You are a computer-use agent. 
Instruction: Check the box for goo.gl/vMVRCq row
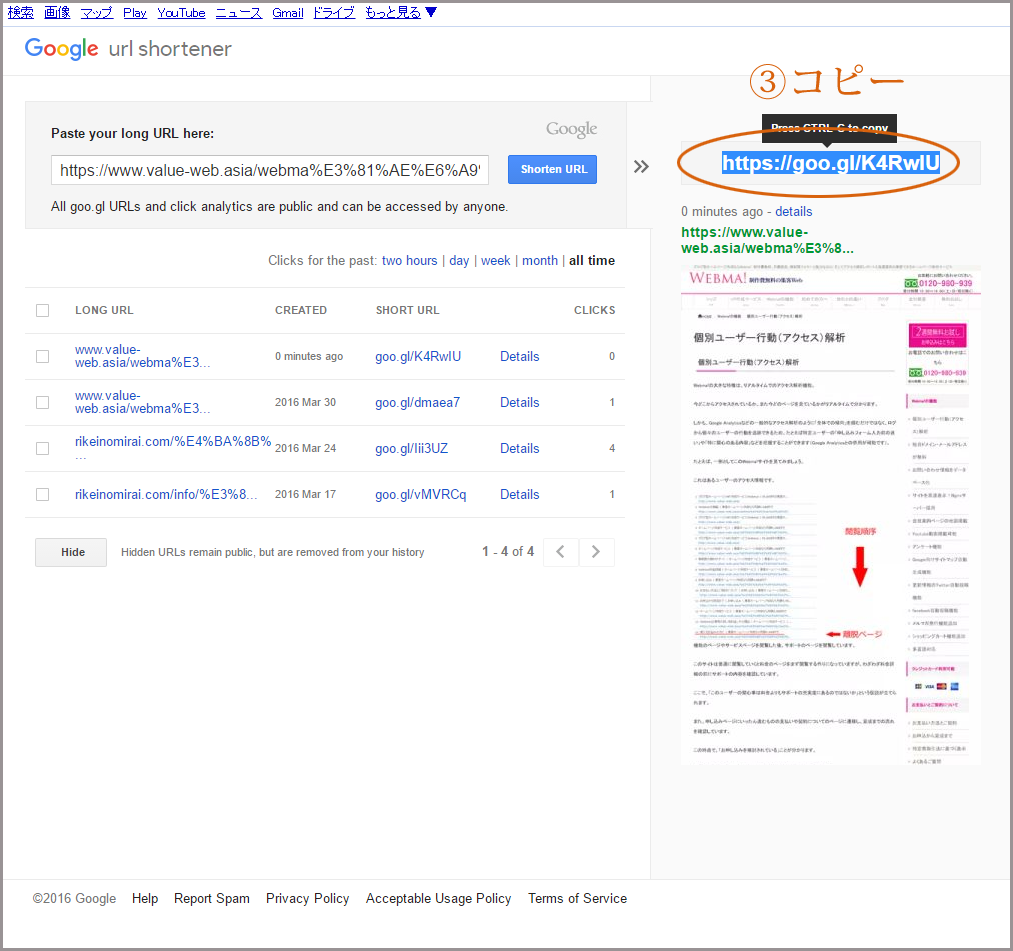(x=43, y=494)
